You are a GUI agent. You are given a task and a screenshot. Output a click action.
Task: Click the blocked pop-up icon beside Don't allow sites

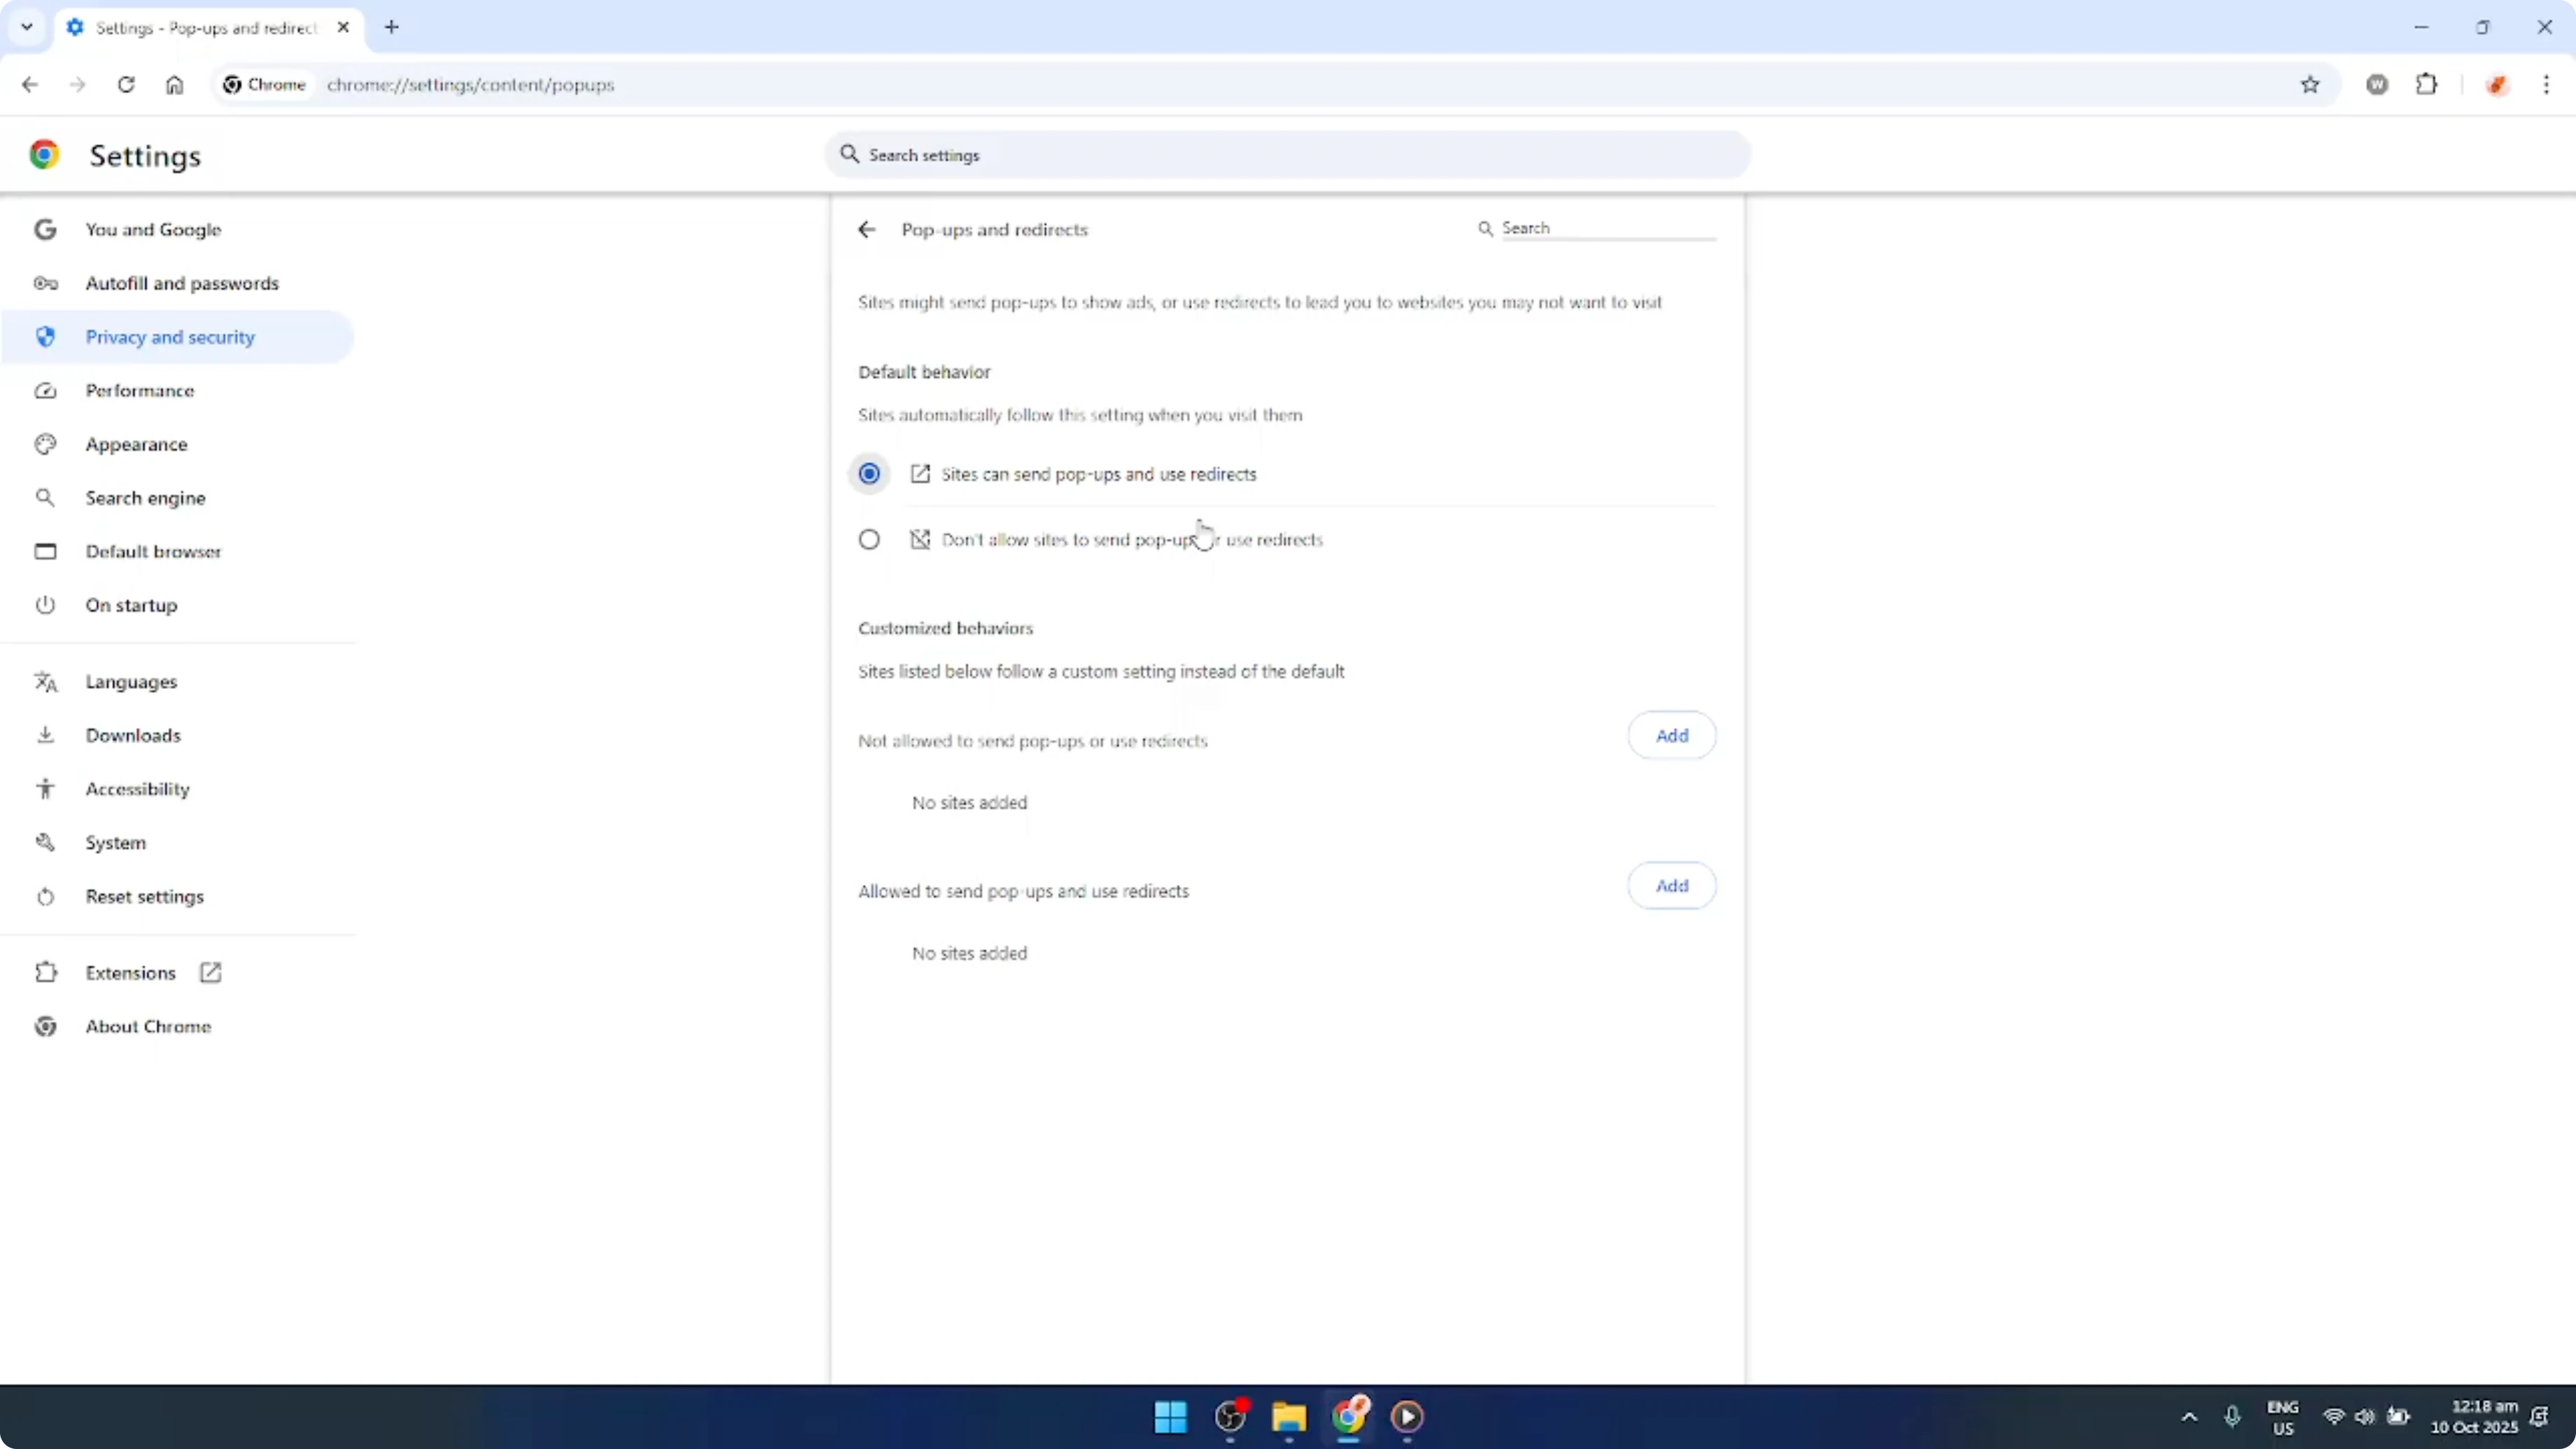pos(920,540)
